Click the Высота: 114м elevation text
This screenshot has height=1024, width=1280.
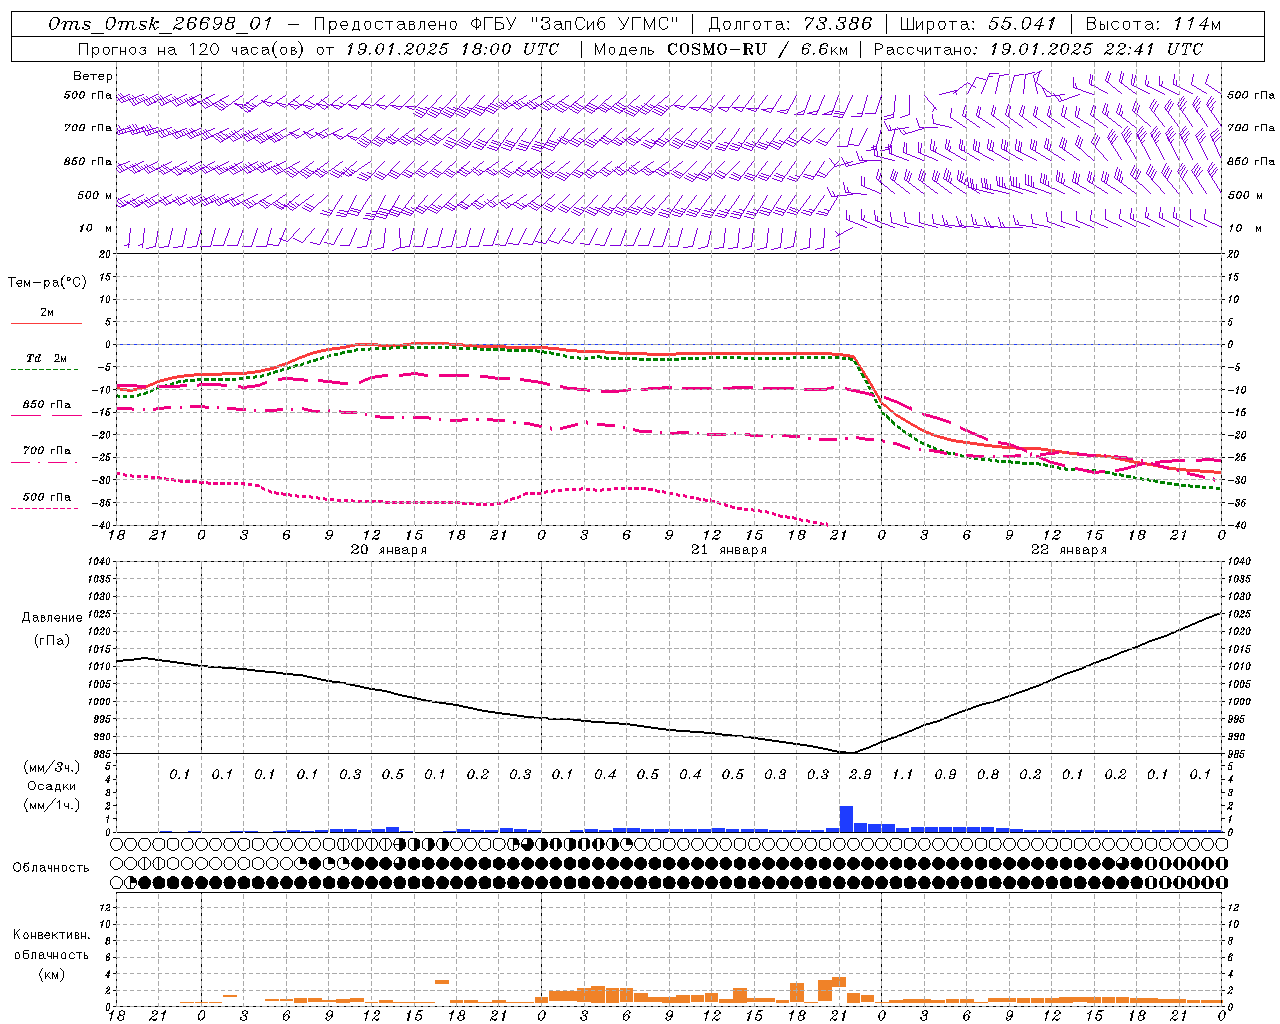point(1154,24)
